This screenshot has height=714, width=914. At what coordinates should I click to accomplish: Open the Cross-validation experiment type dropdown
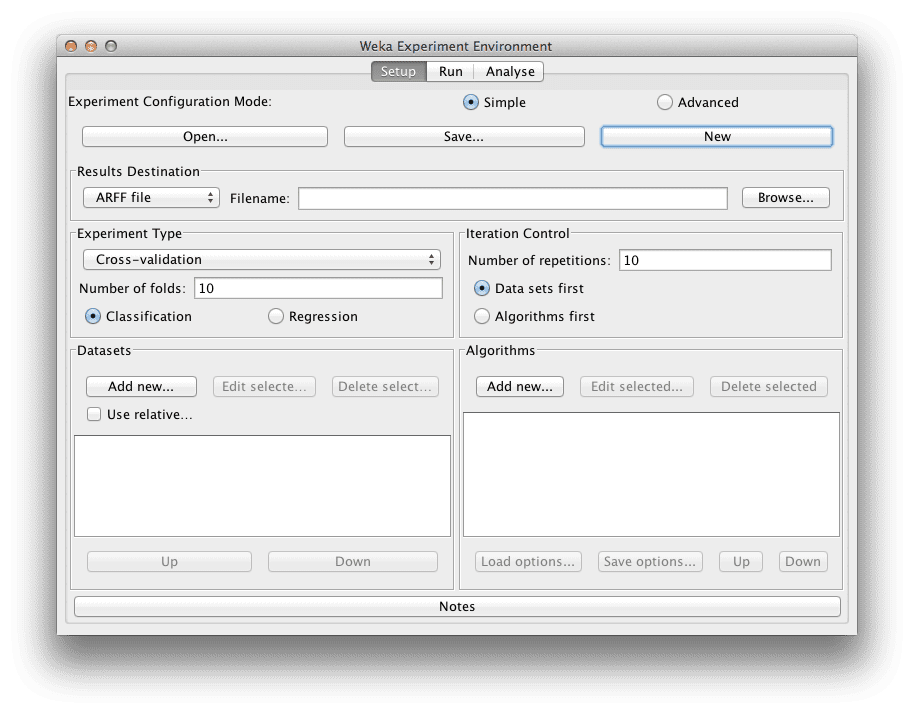point(262,259)
